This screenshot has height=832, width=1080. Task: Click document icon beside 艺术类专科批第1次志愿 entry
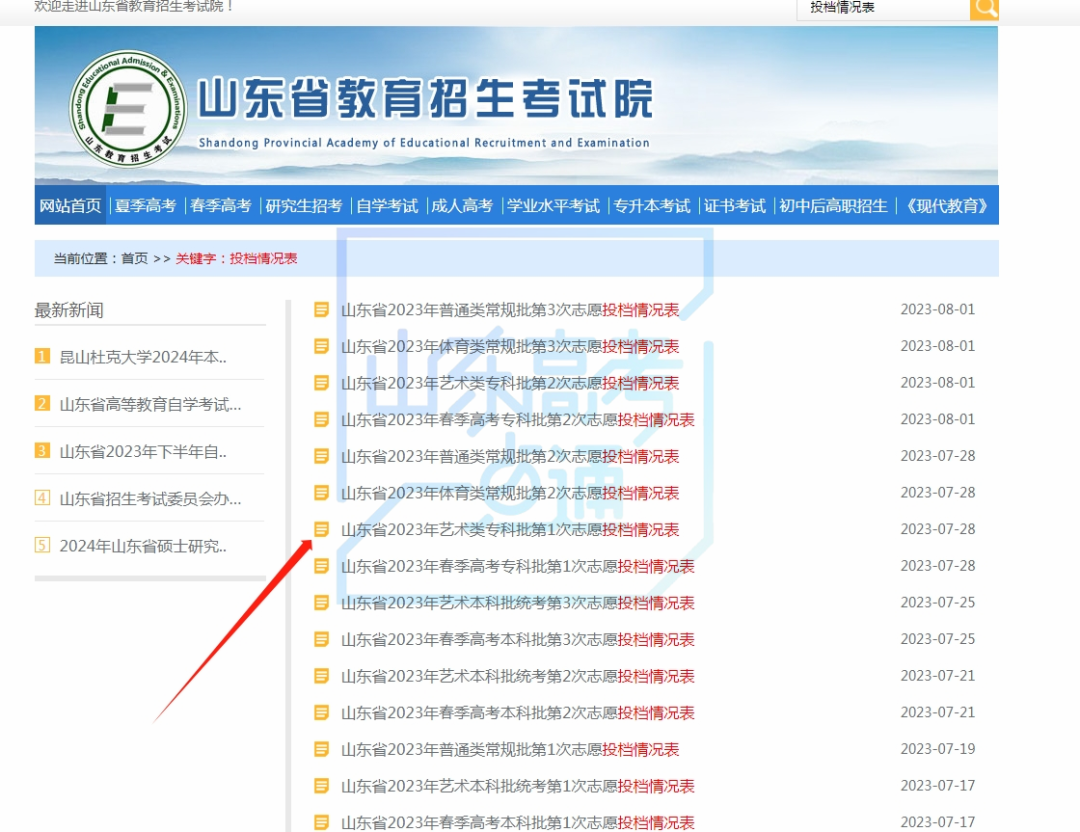click(x=321, y=529)
